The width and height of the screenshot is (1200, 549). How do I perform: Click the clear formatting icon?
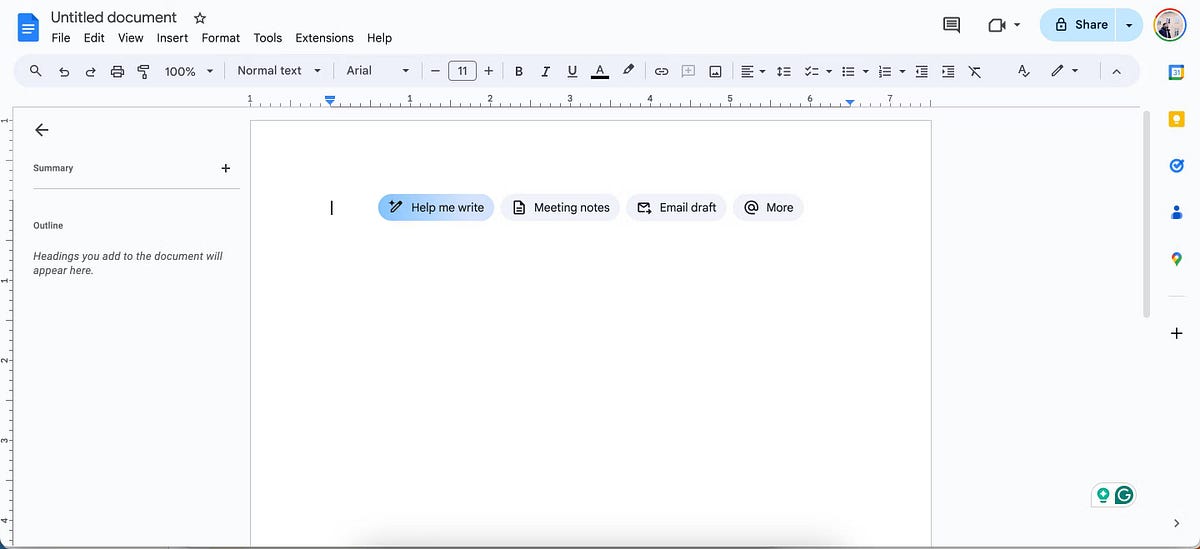(975, 71)
